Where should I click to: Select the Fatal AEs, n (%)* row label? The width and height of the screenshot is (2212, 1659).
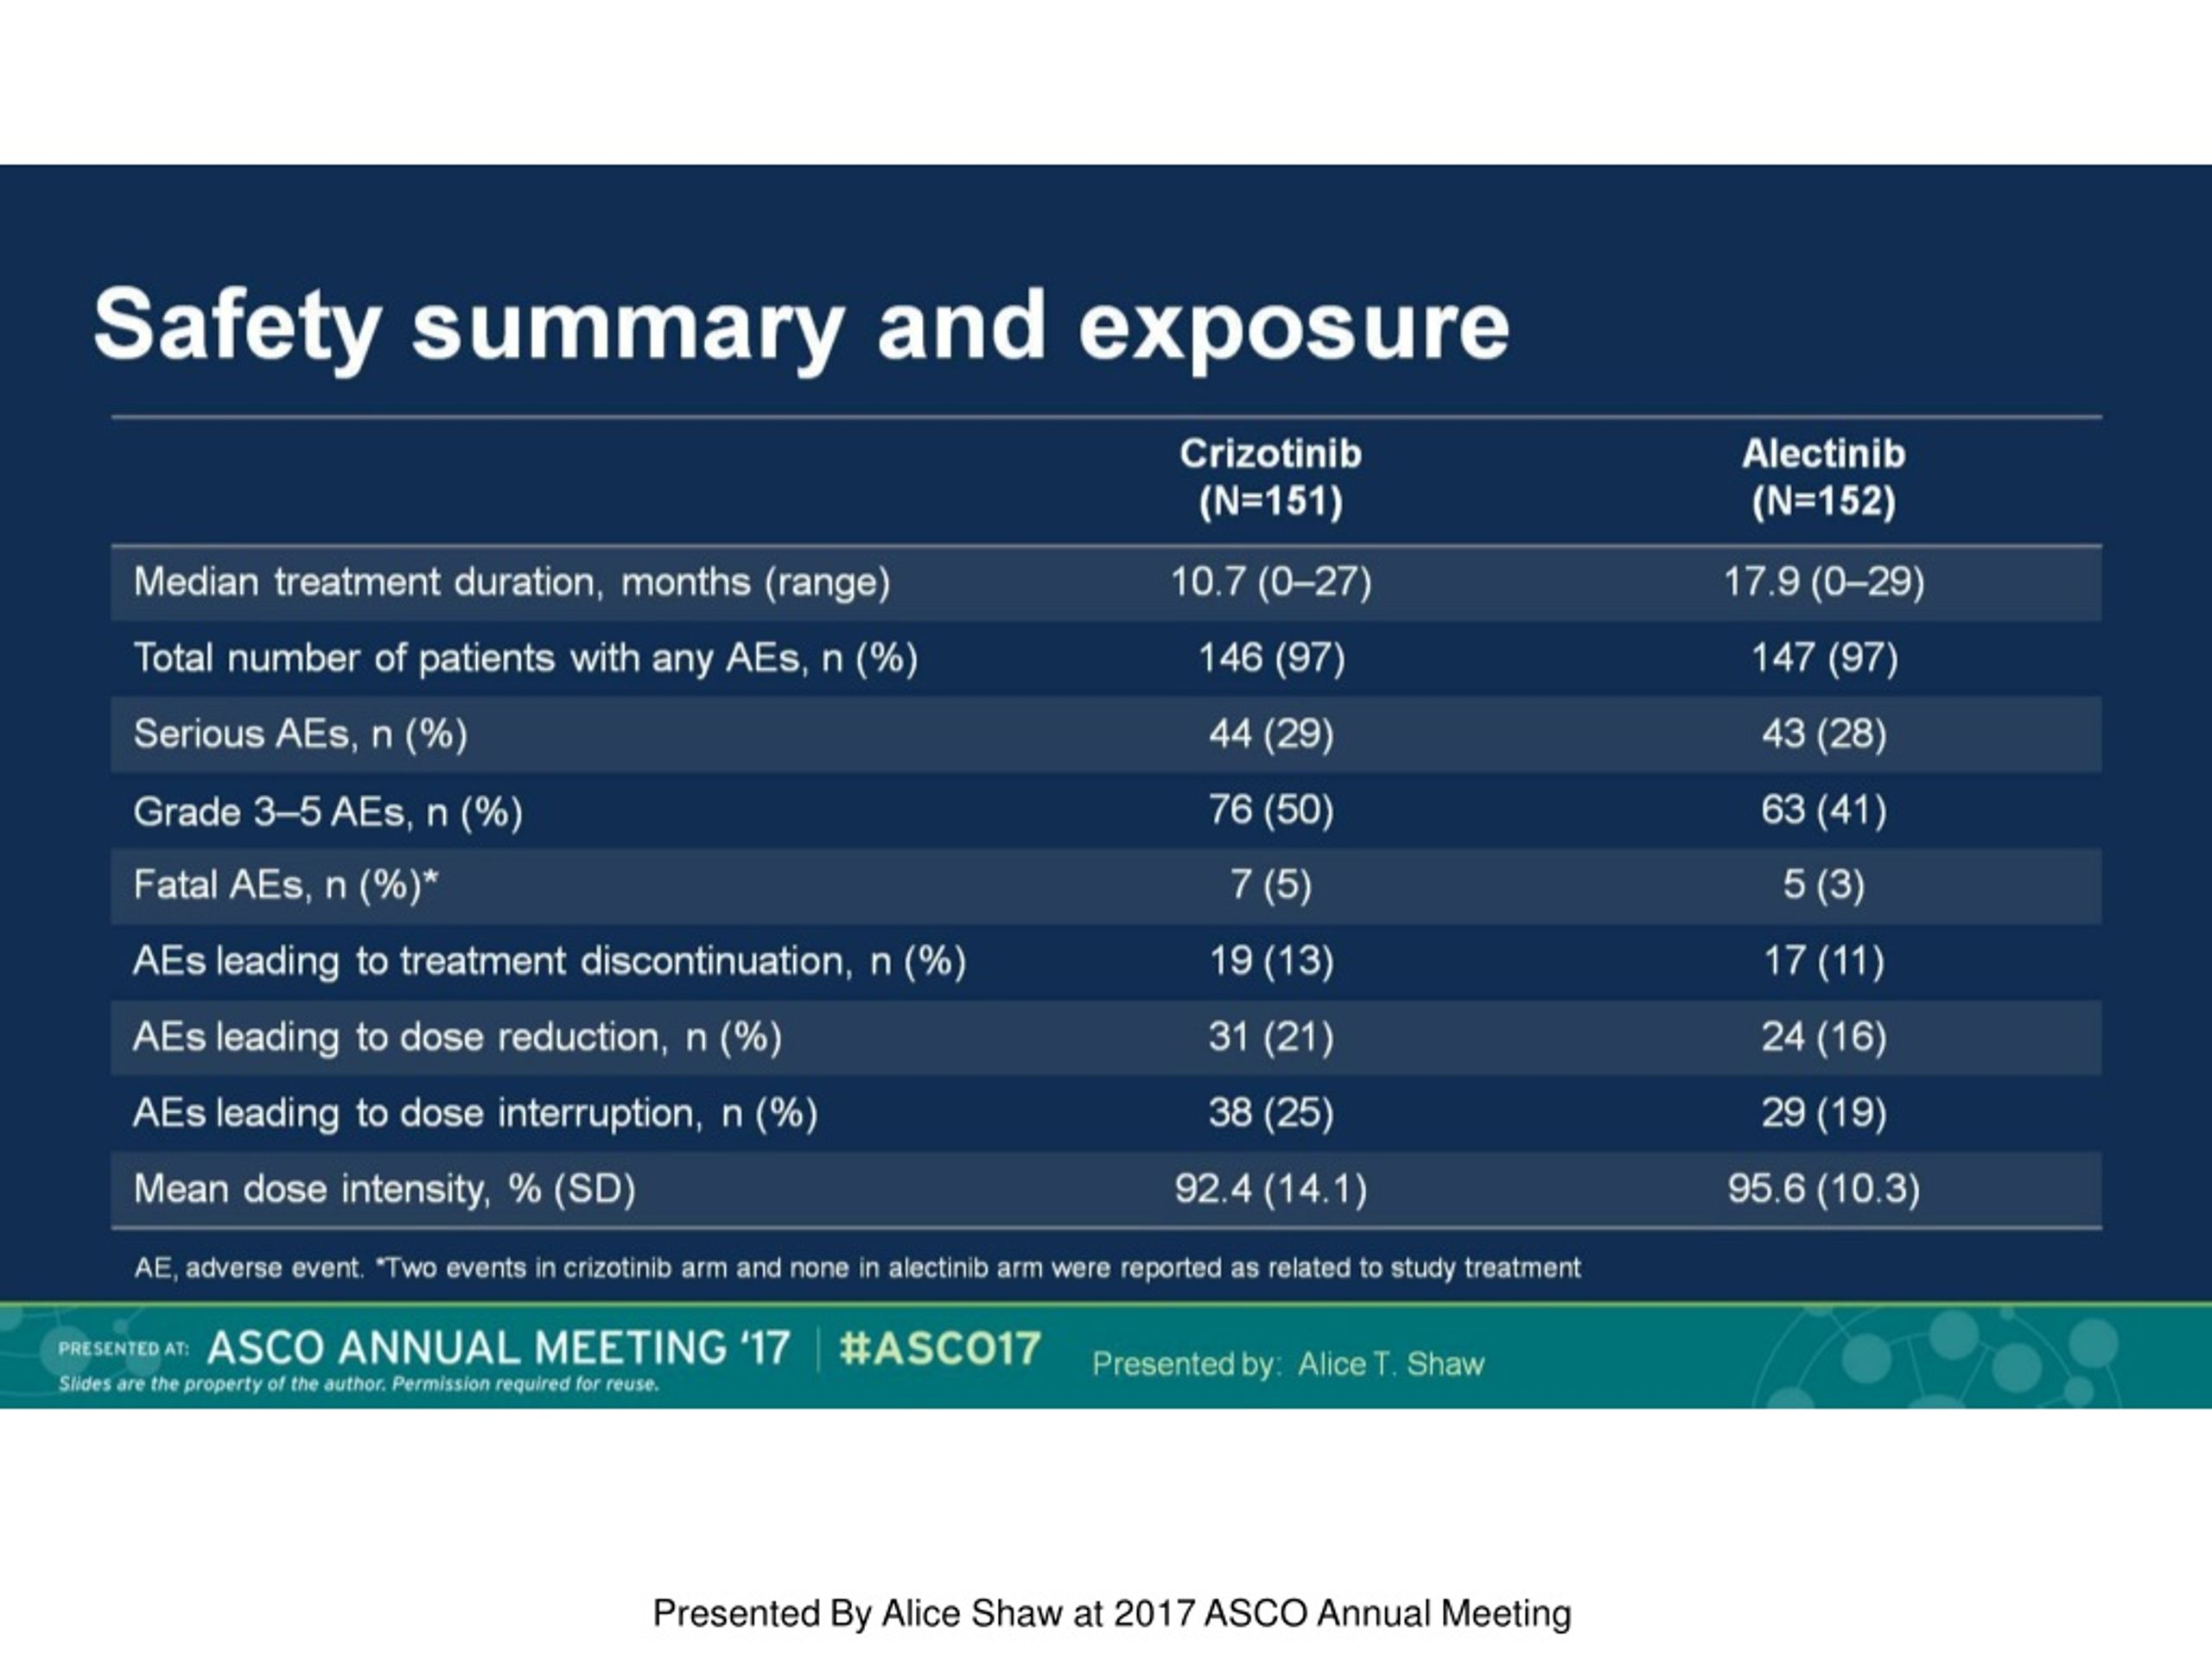286,886
